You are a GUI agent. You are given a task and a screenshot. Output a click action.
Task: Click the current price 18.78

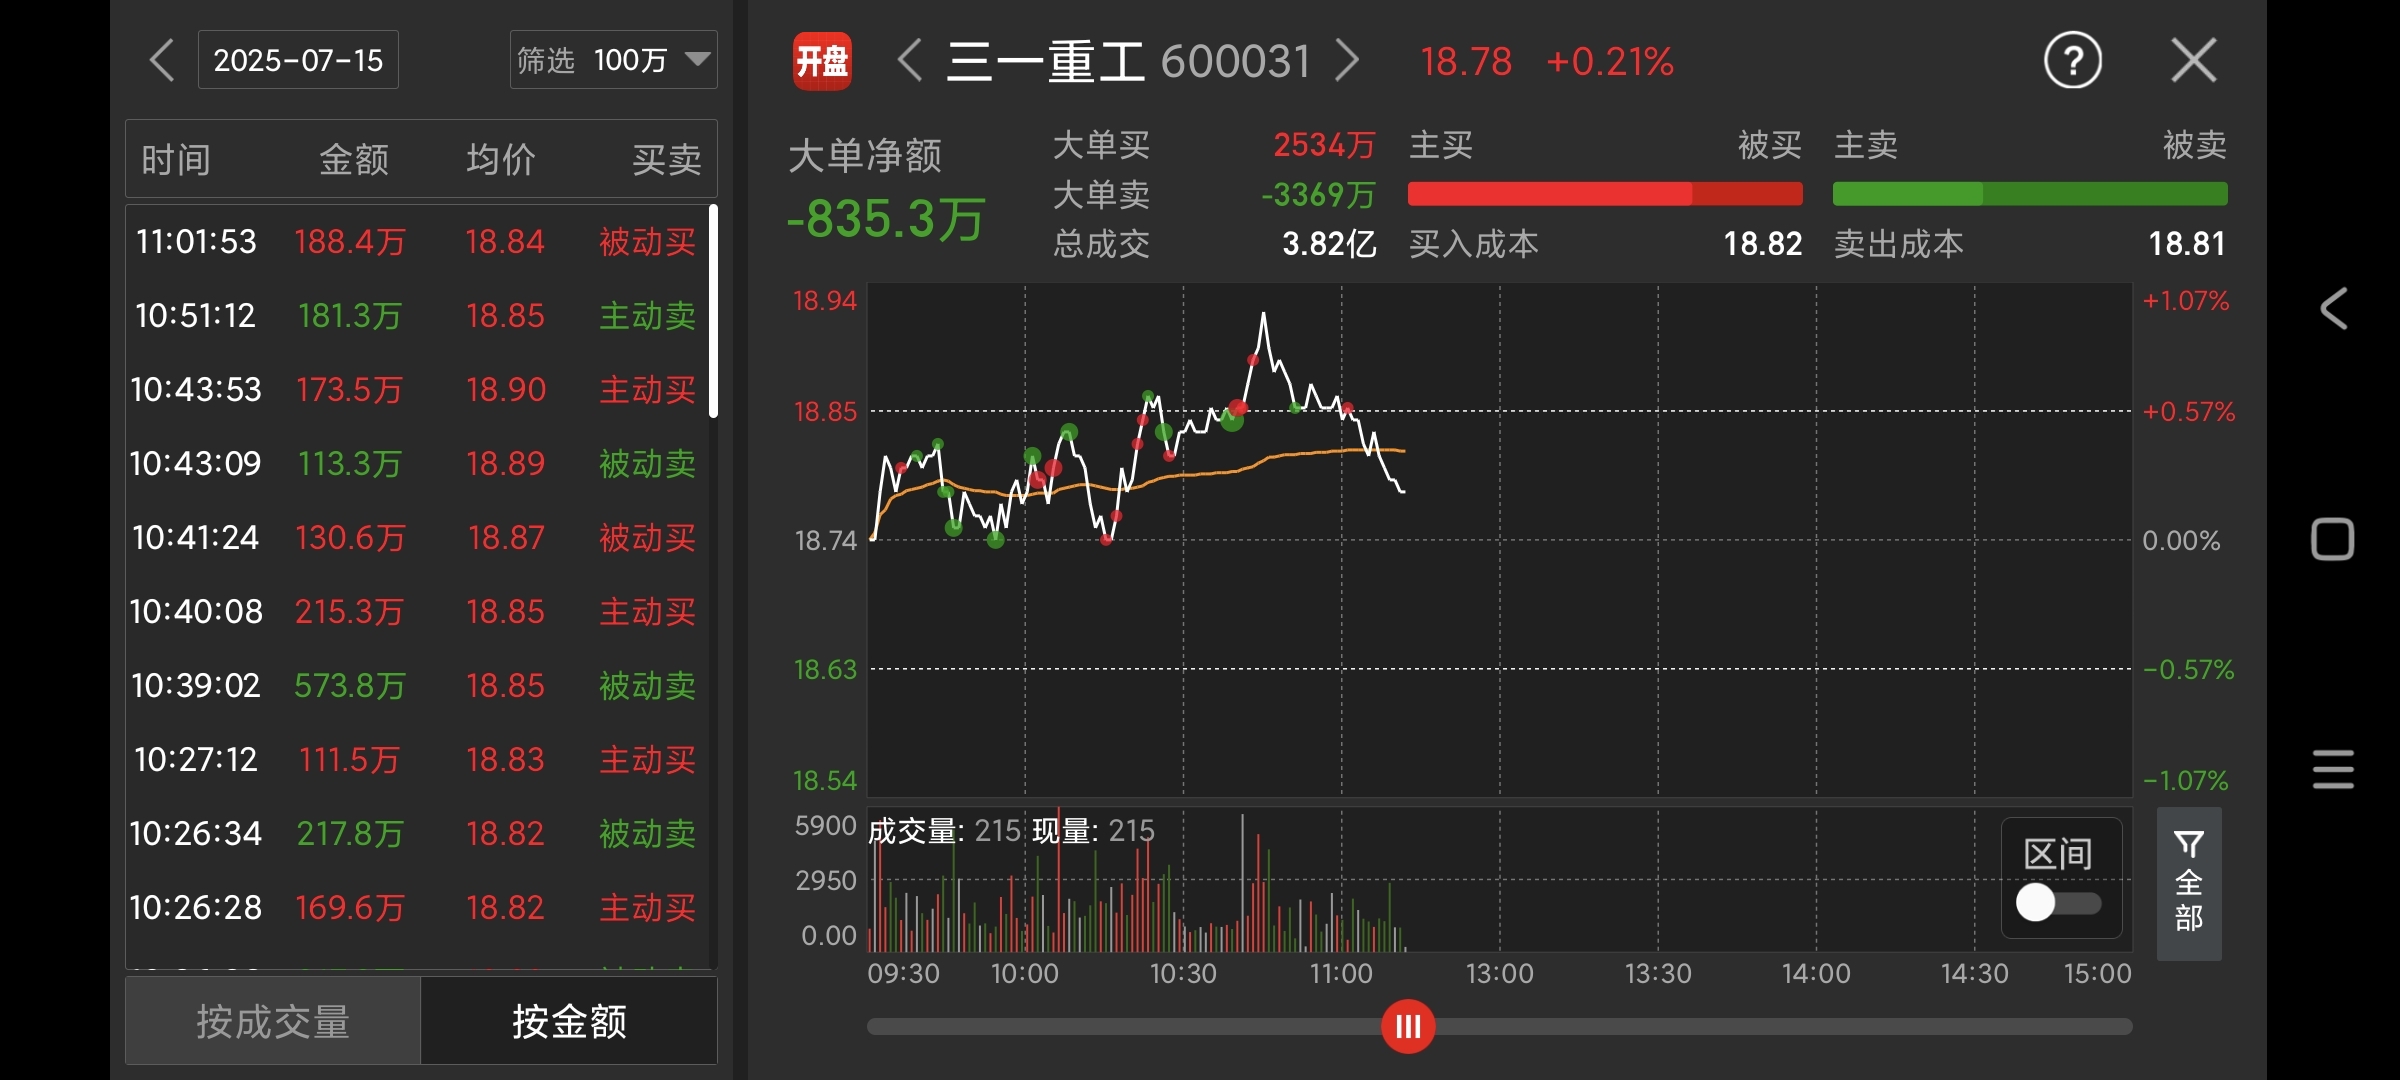pyautogui.click(x=1466, y=62)
